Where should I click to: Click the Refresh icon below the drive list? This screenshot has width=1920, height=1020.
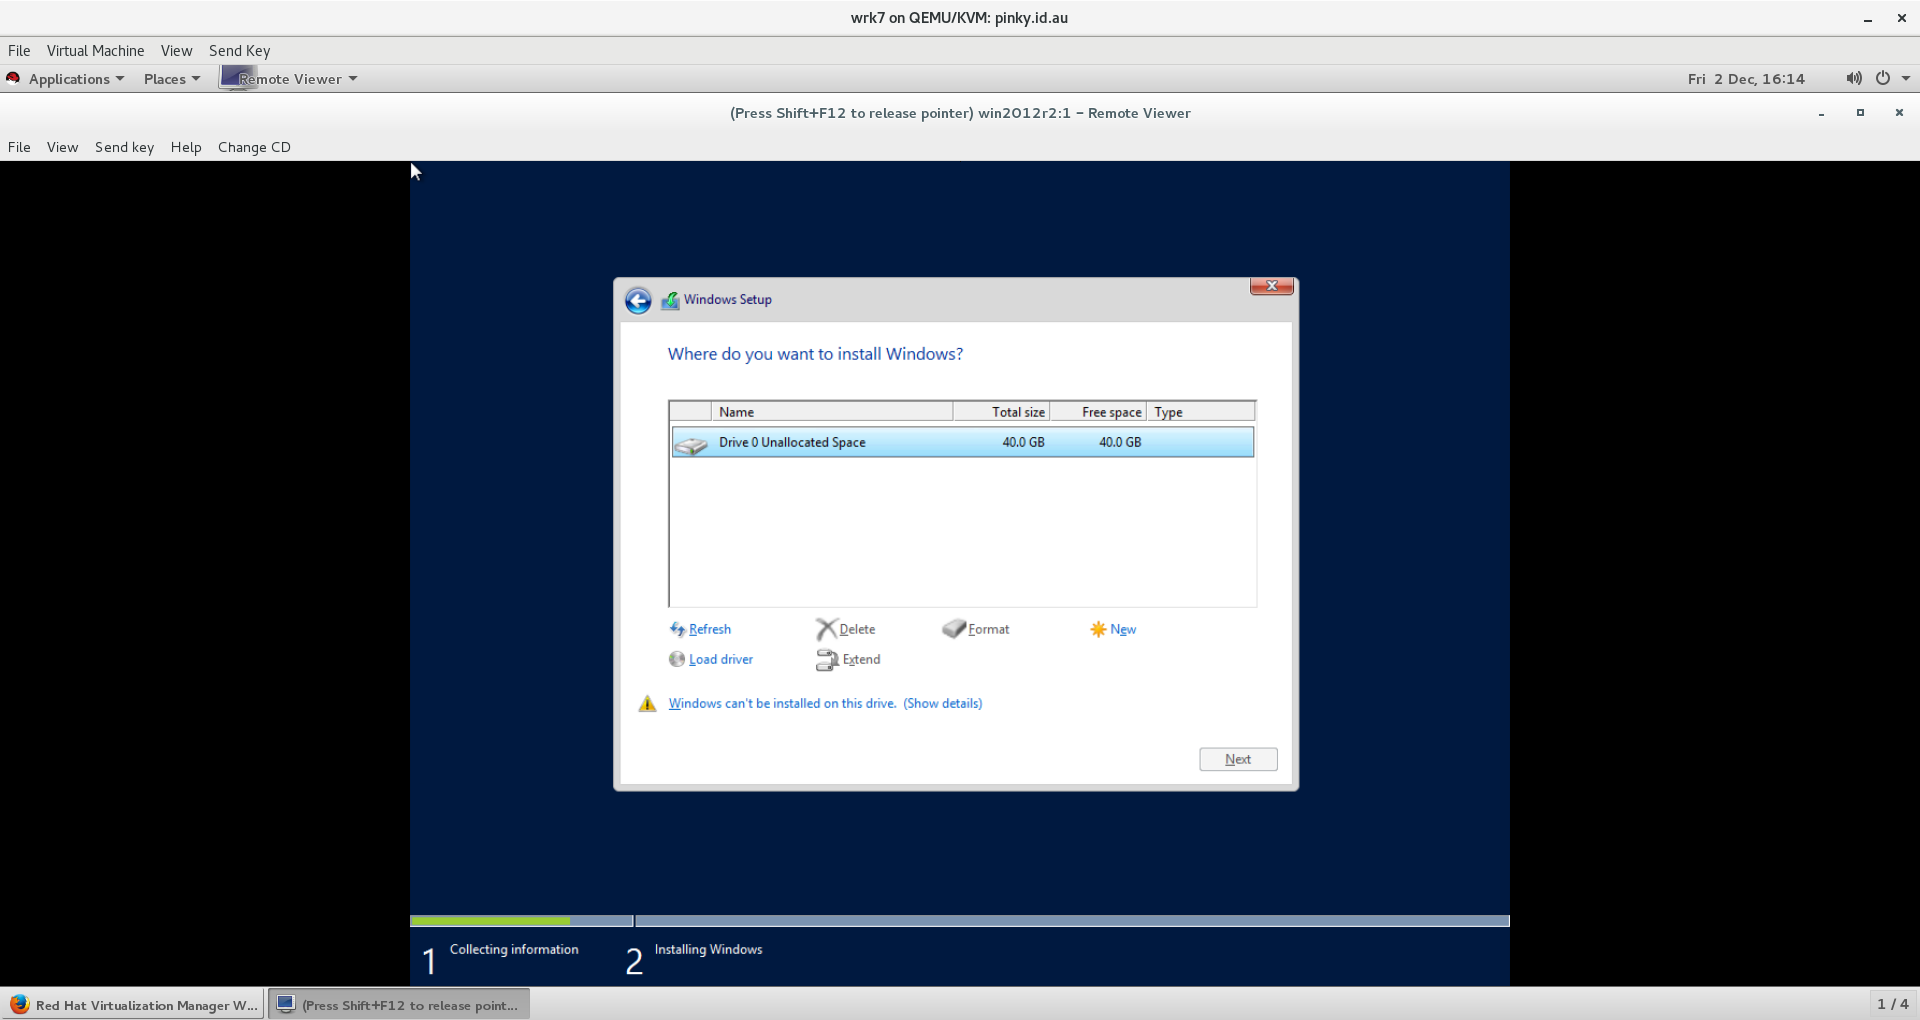point(677,629)
